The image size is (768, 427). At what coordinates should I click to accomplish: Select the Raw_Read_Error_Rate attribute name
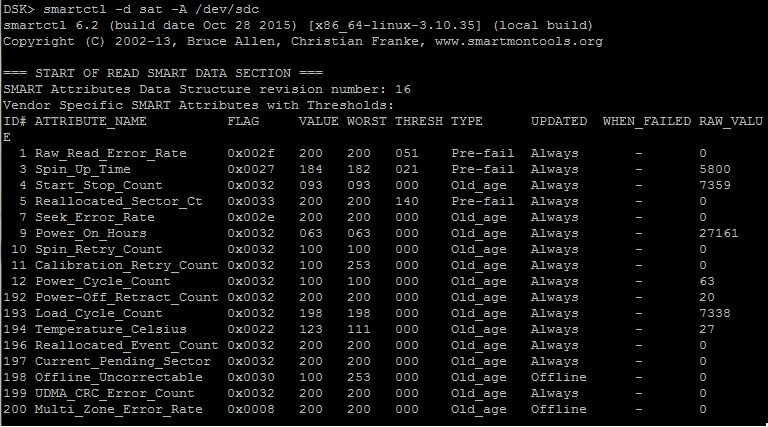coord(110,153)
